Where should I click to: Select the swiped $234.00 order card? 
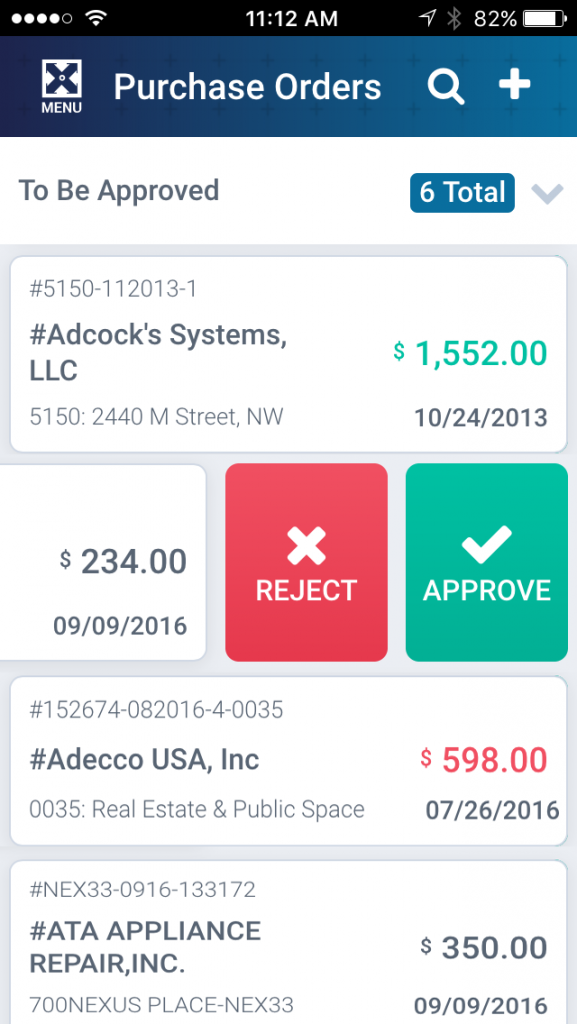coord(103,562)
